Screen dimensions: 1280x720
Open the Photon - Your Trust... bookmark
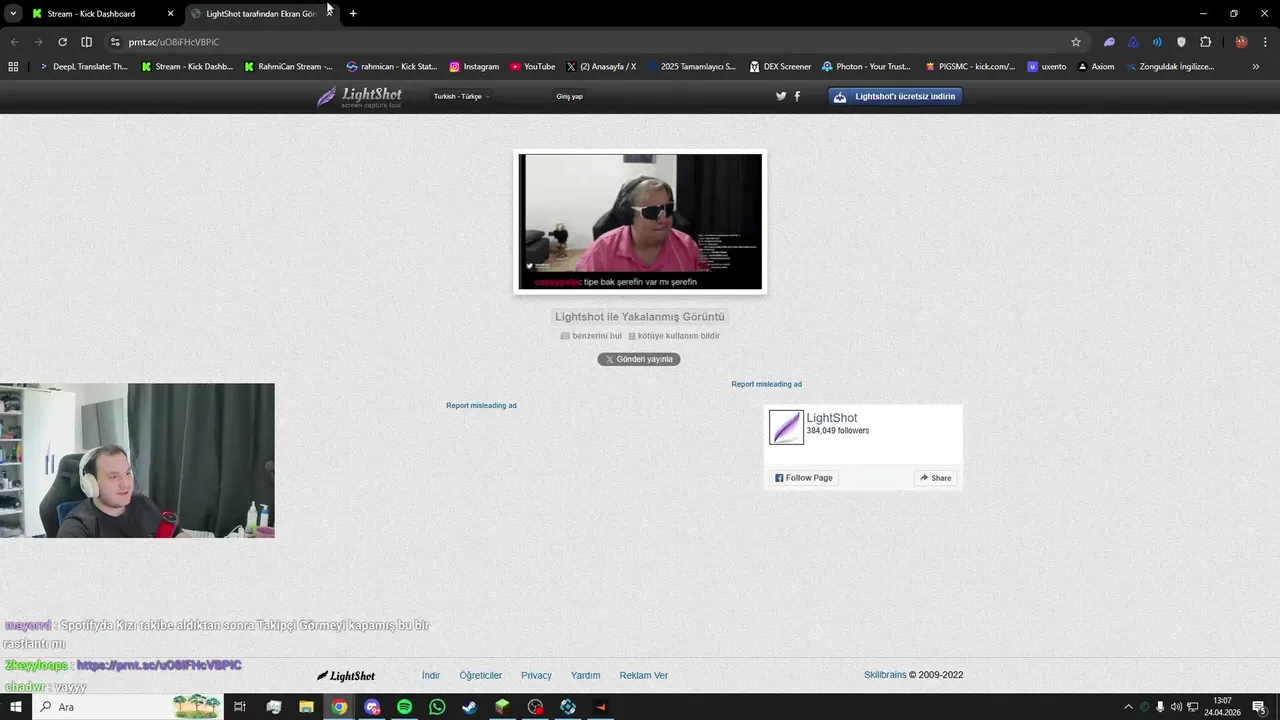point(866,67)
